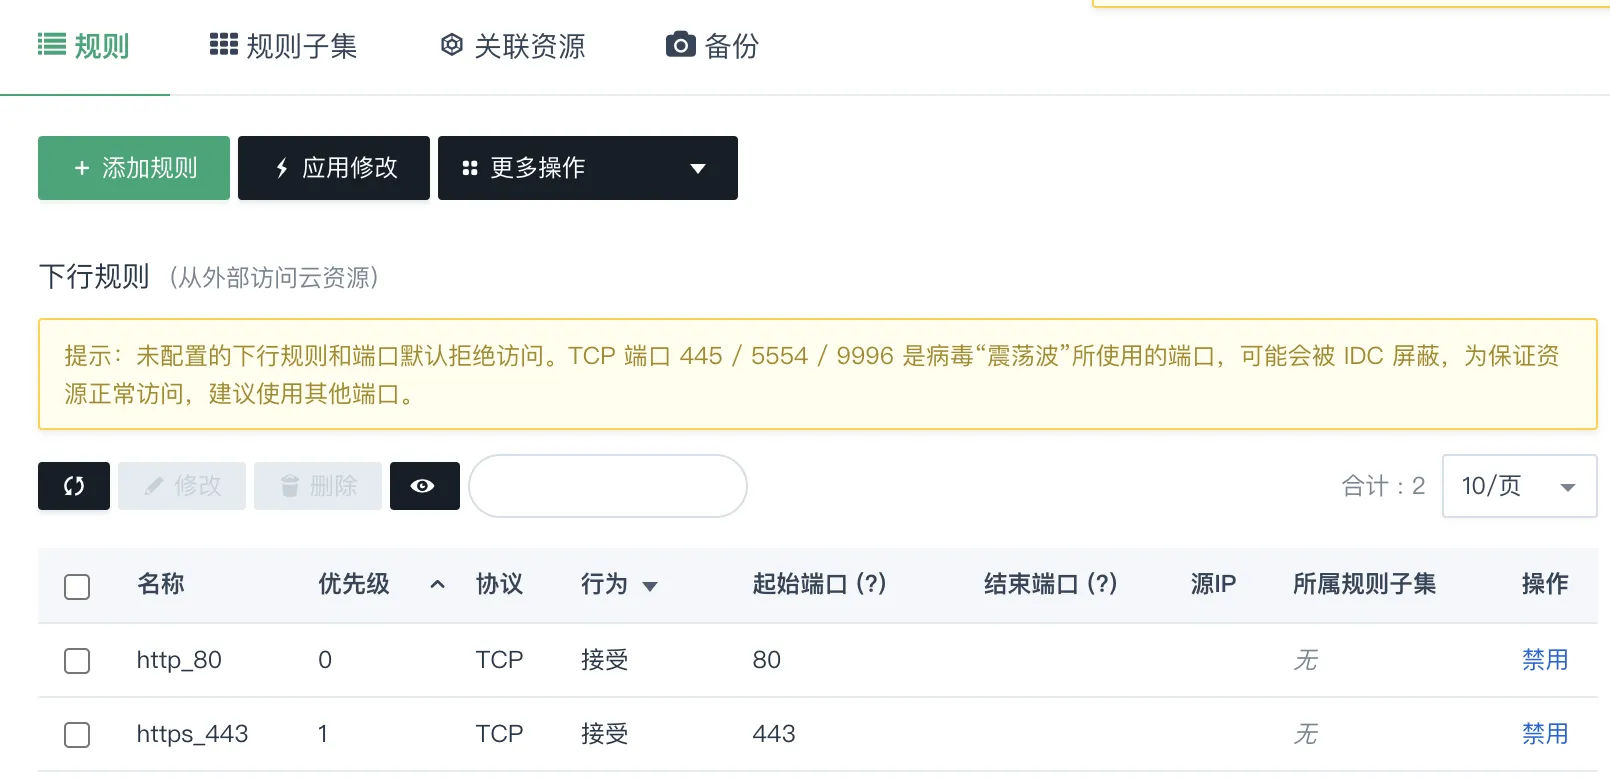1610x782 pixels.
Task: Check the http_80 rule checkbox
Action: [x=77, y=660]
